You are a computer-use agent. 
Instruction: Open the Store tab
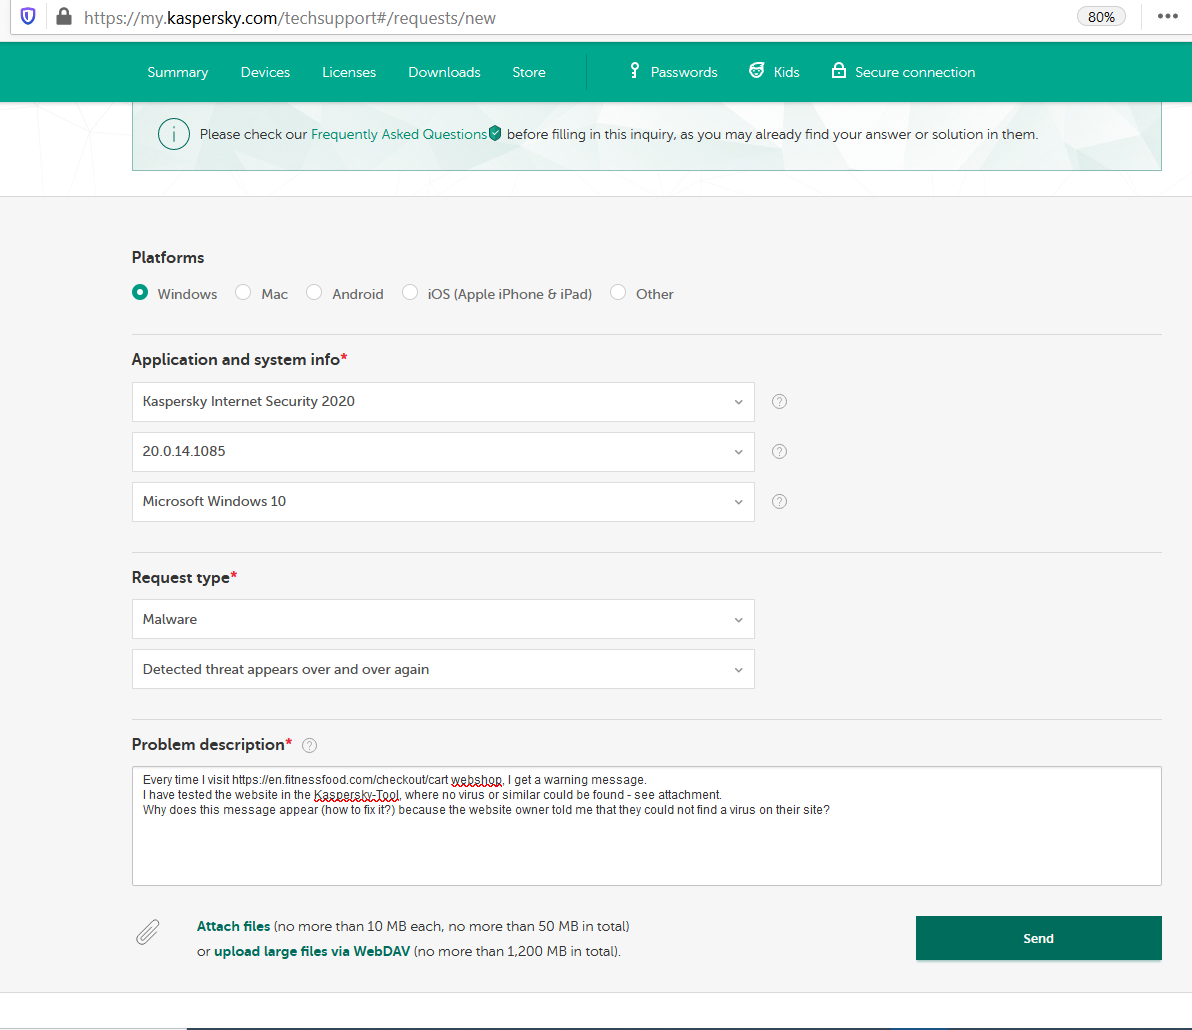tap(529, 72)
